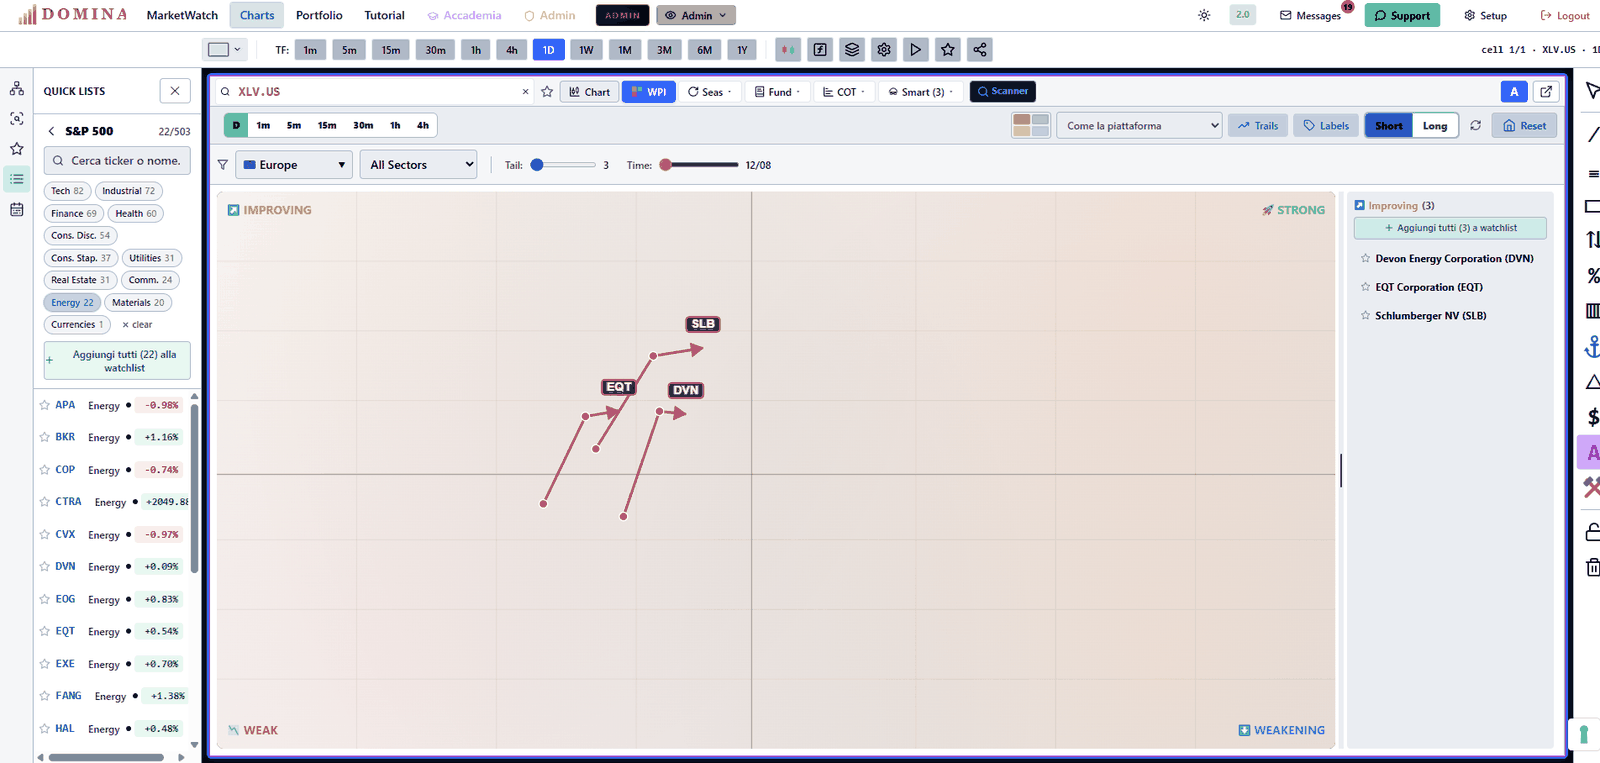This screenshot has width=1600, height=763.
Task: Select the 1W timeframe
Action: coord(586,49)
